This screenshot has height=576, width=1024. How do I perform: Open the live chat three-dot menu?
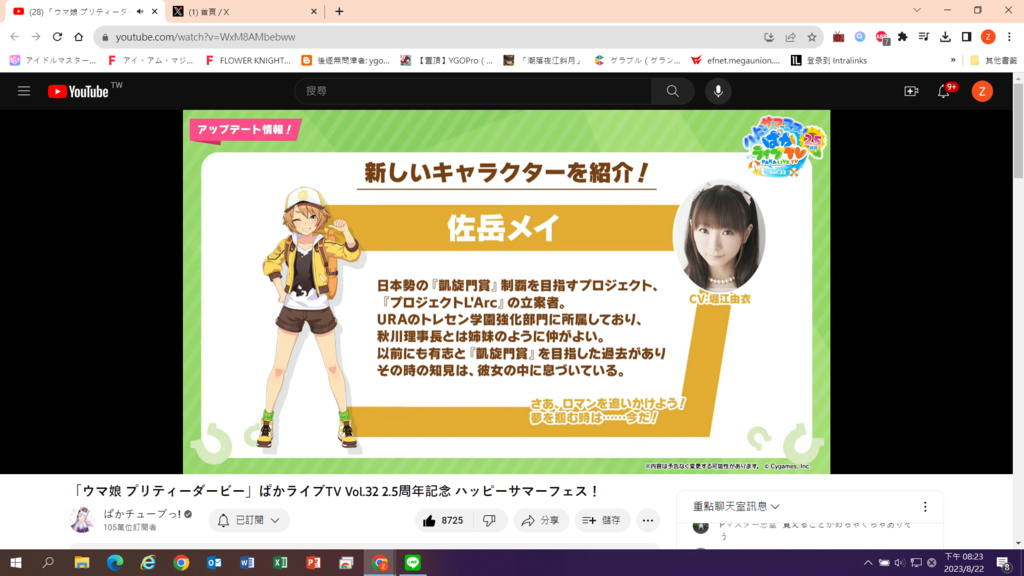pos(925,507)
